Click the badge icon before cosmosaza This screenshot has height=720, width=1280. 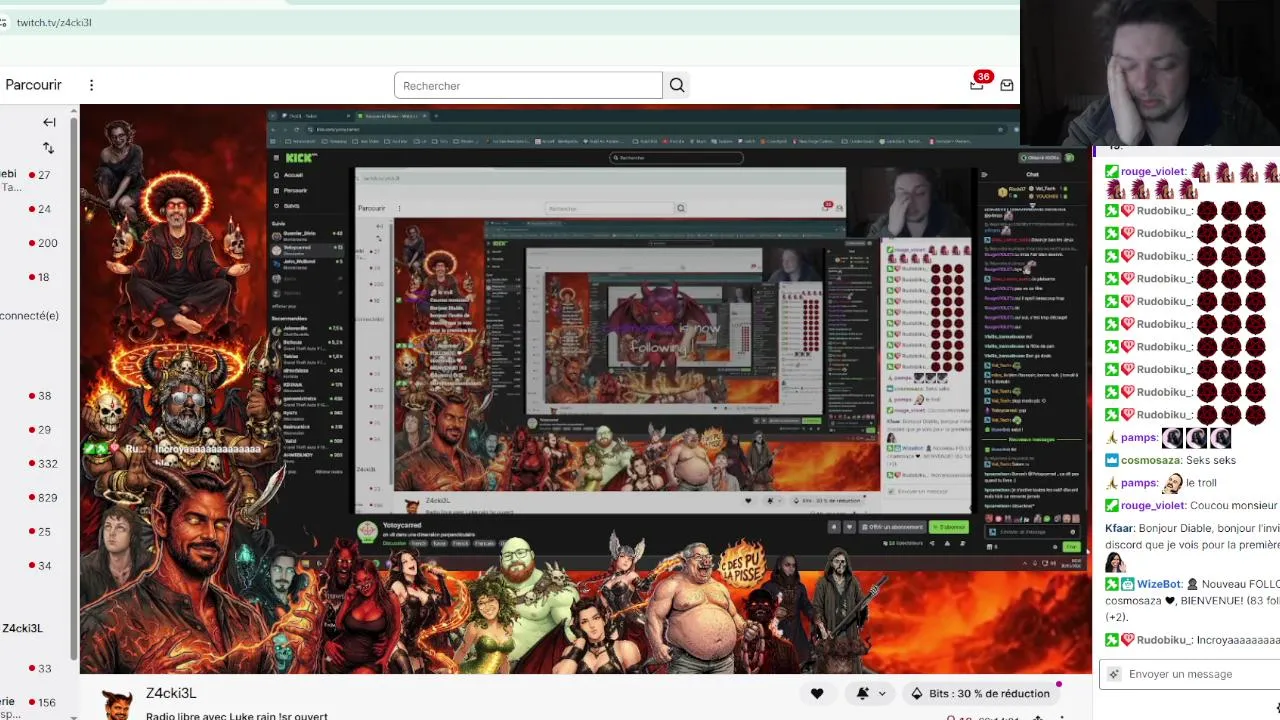1112,460
